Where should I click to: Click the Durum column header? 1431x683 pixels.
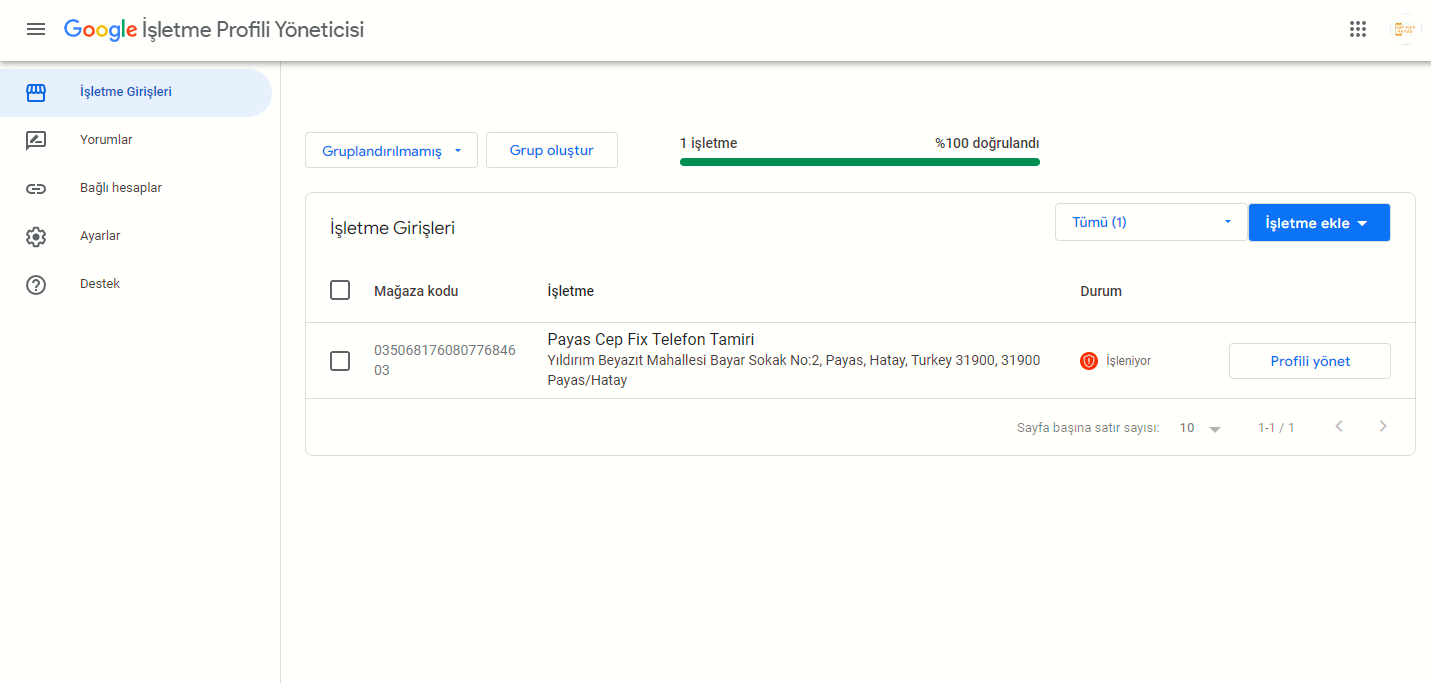coord(1101,291)
